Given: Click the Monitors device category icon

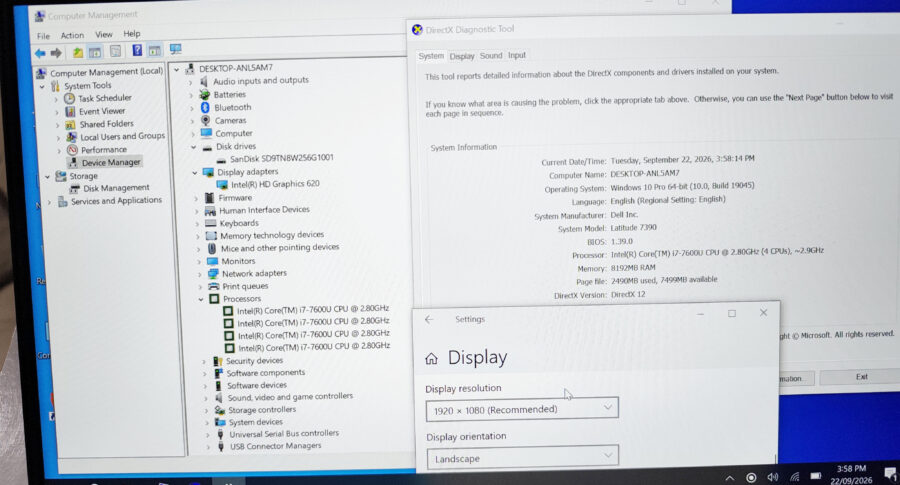Looking at the screenshot, I should pos(212,261).
